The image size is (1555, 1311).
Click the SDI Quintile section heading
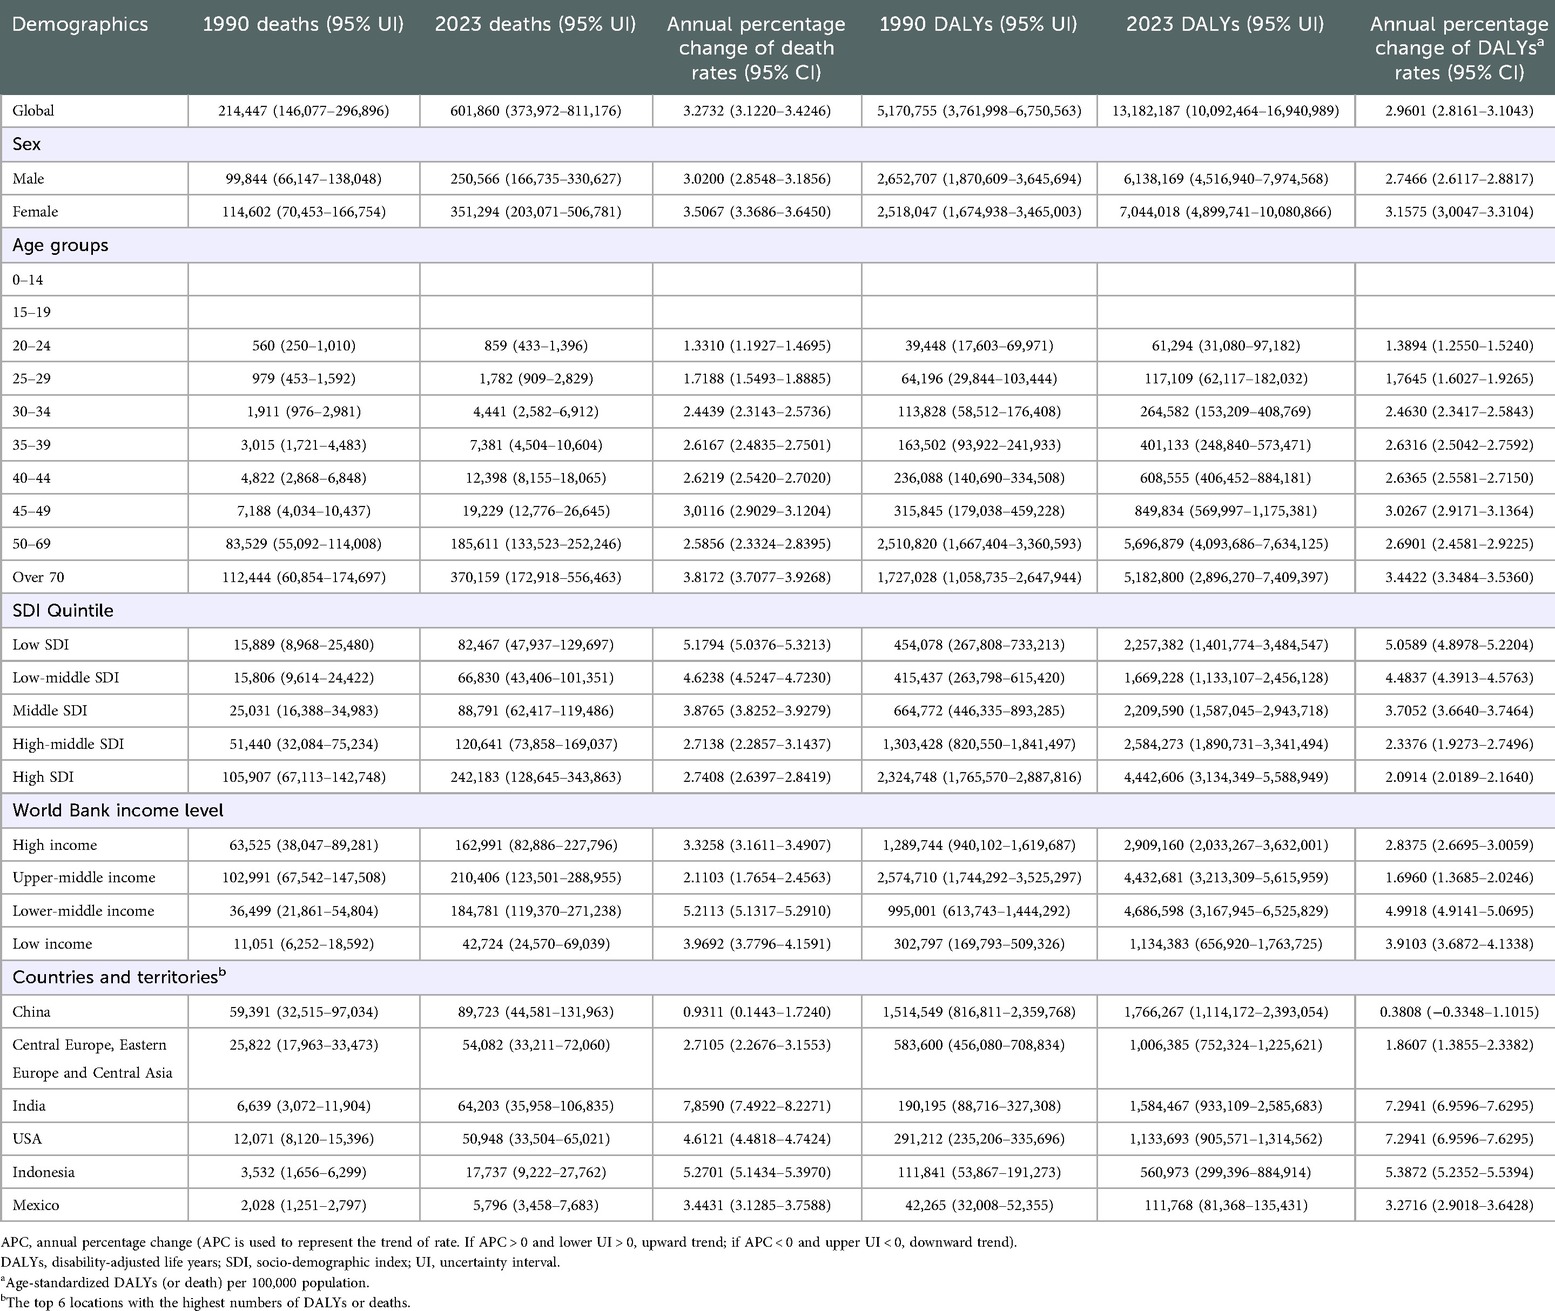point(62,610)
